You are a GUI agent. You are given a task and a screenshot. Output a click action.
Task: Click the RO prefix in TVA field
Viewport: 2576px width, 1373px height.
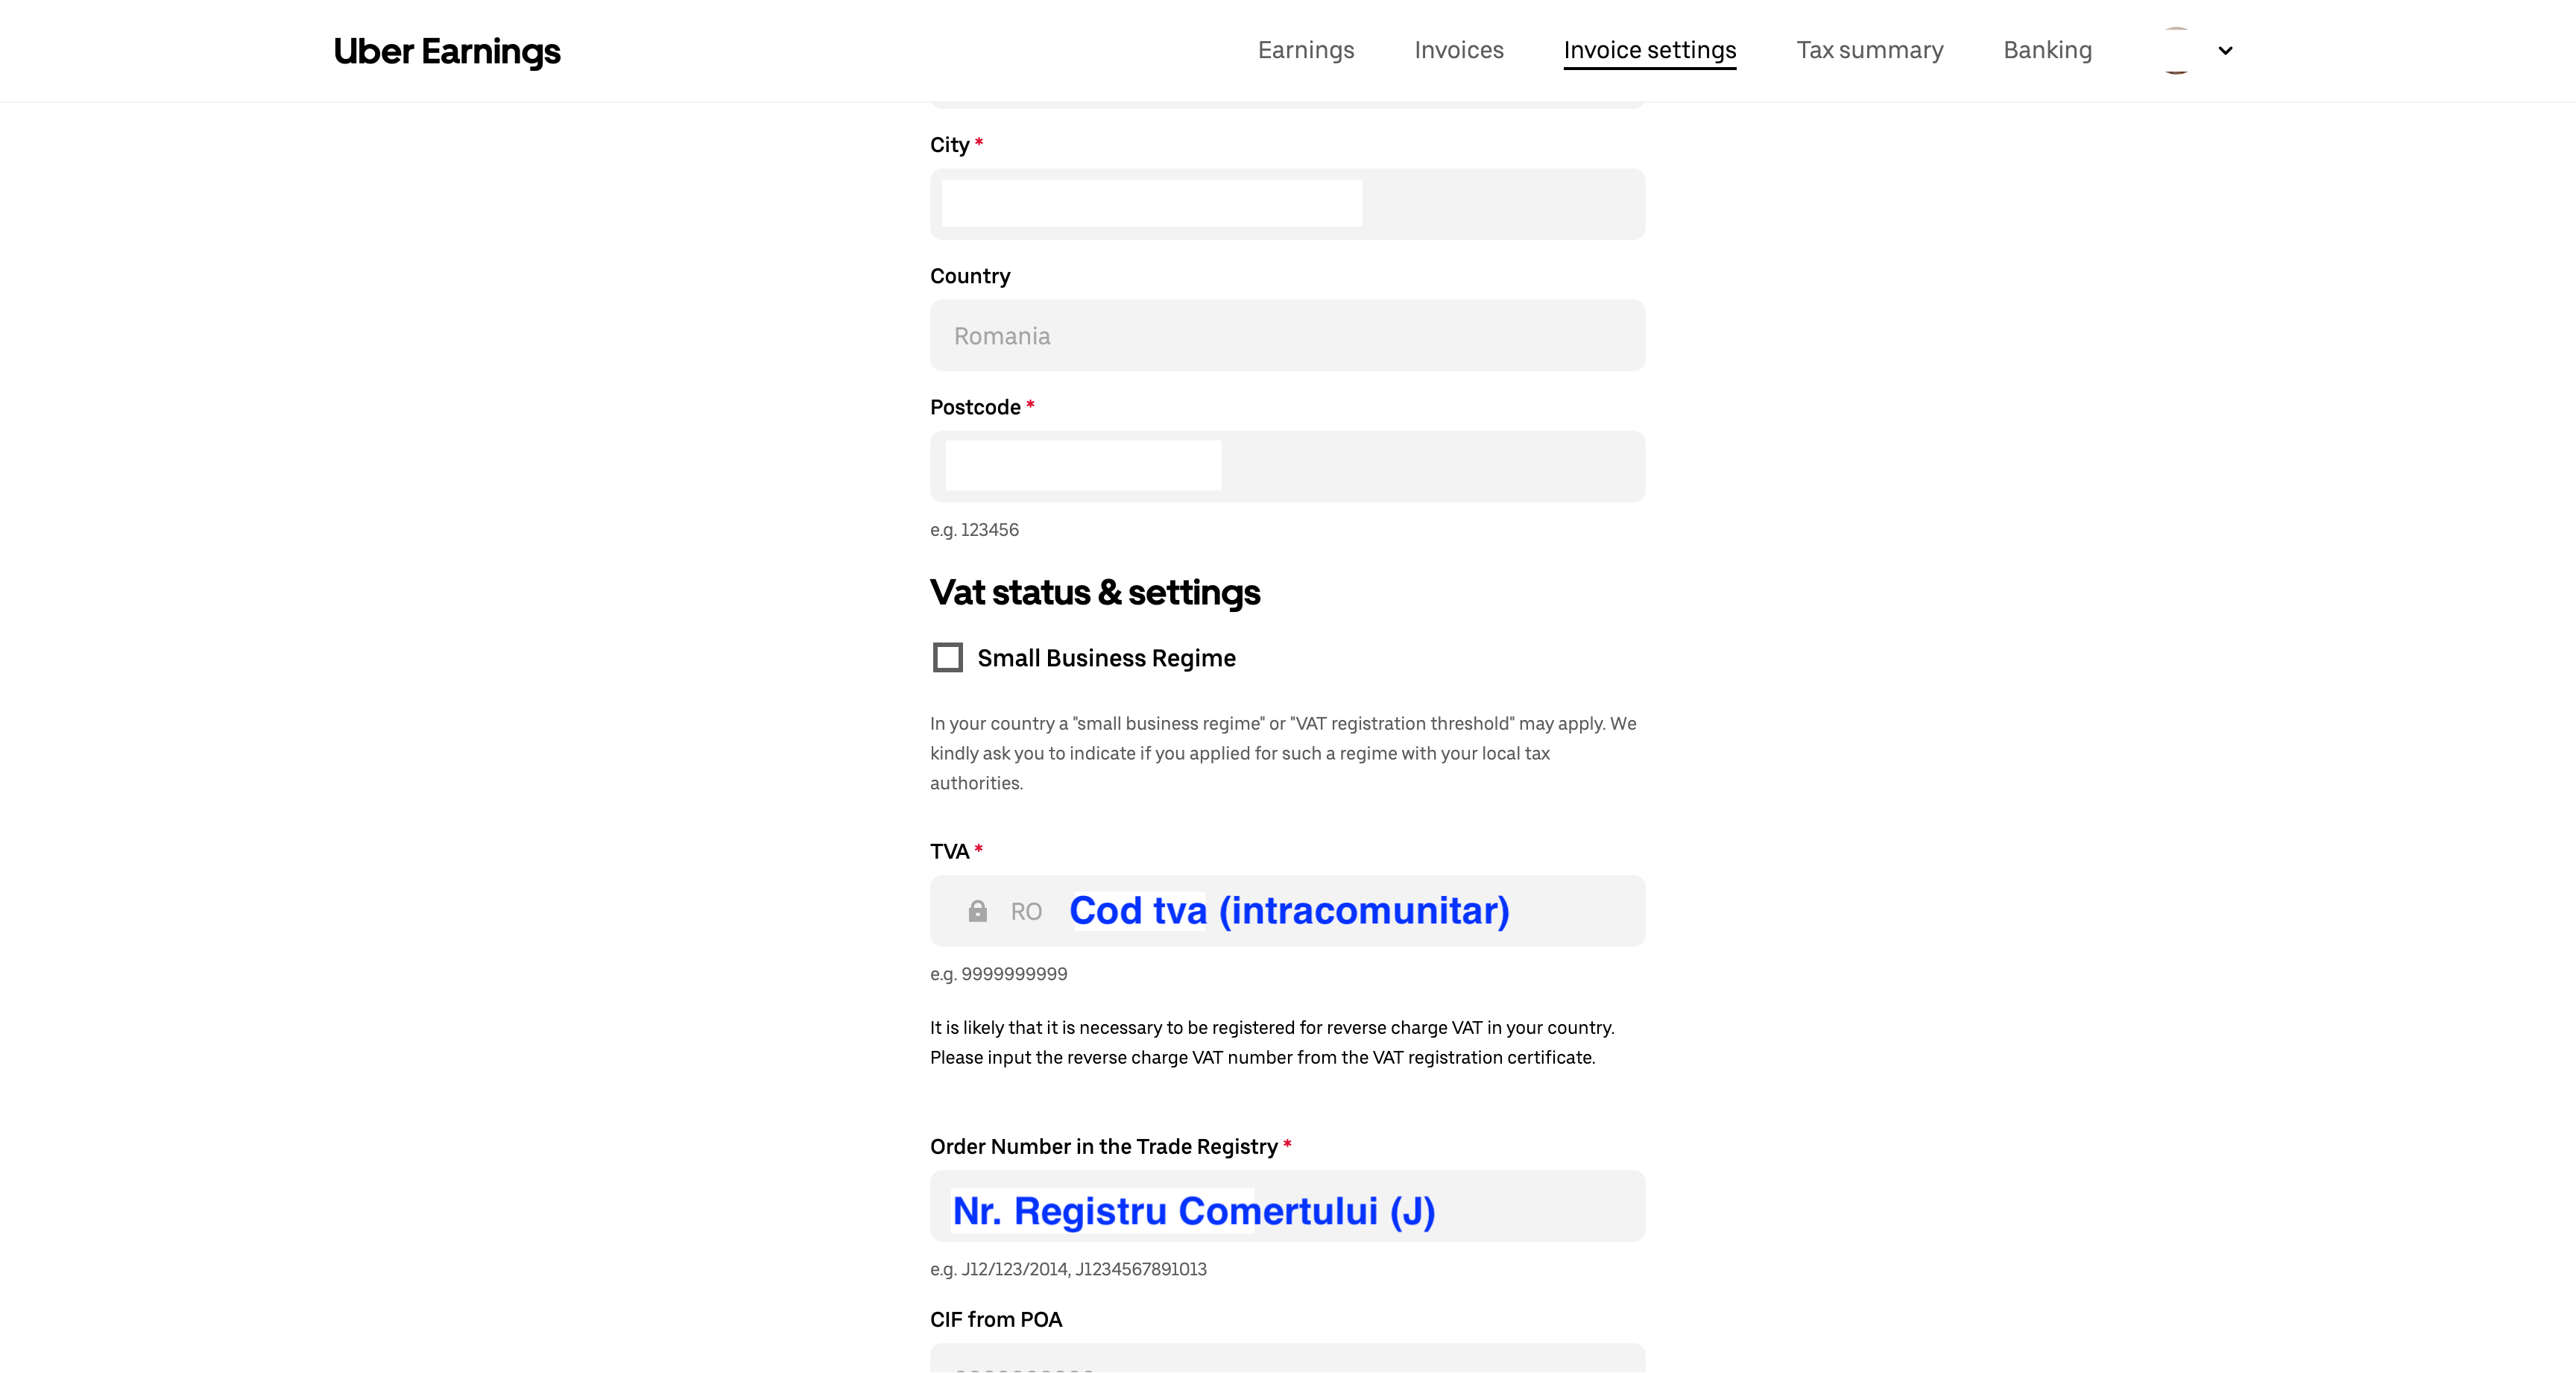point(1026,912)
